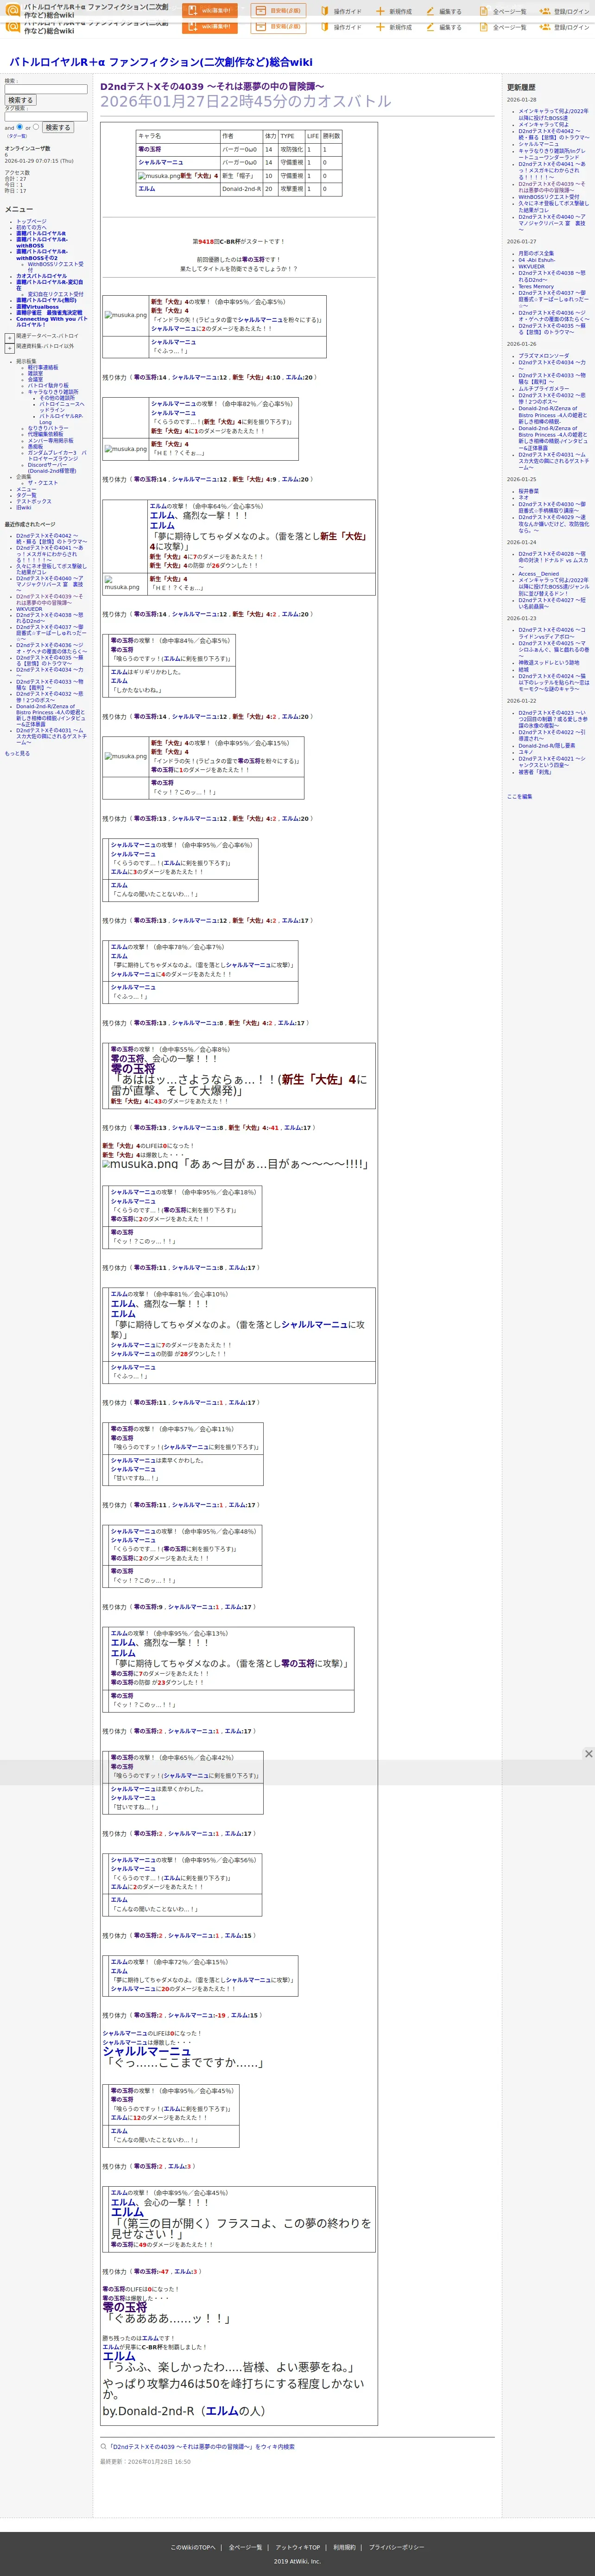Open 月影のボス全集 in update history

pos(536,253)
